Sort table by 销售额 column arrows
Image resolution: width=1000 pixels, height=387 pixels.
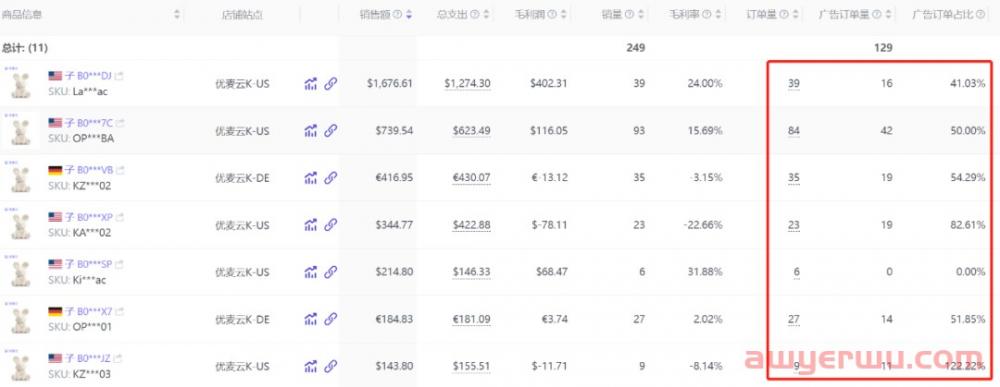point(409,15)
